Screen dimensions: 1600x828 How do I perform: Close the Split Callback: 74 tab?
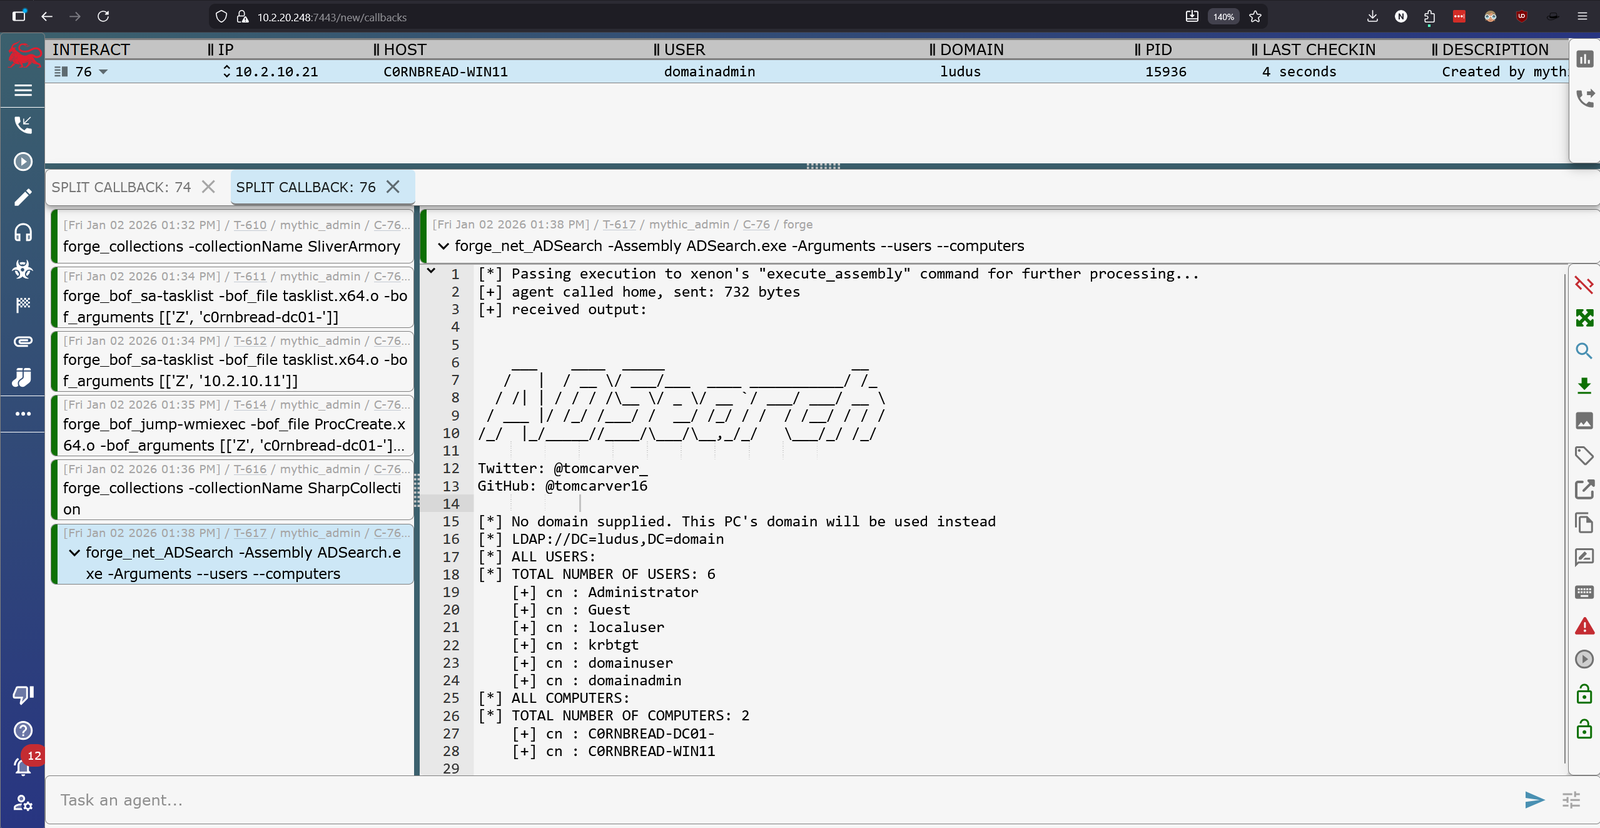click(208, 187)
